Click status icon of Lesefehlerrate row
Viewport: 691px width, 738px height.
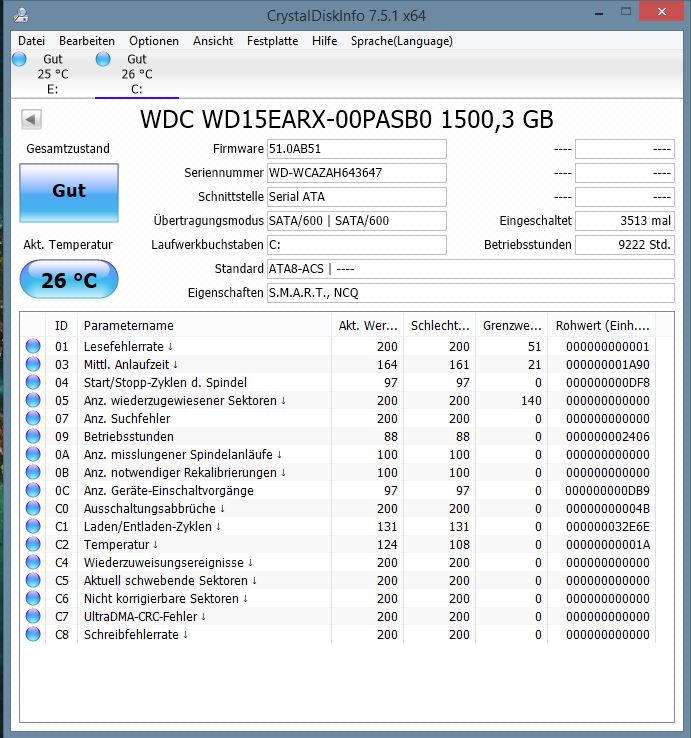(x=33, y=346)
